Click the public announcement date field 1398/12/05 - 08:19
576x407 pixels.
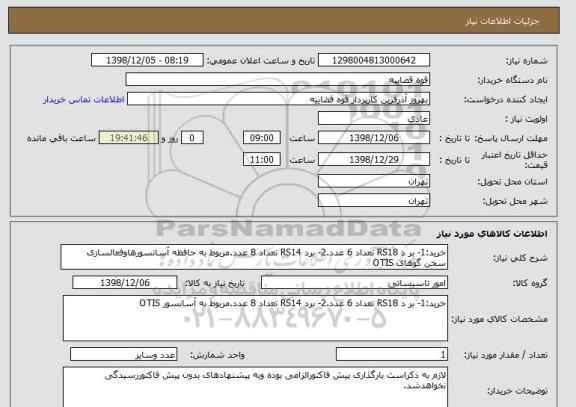147,60
